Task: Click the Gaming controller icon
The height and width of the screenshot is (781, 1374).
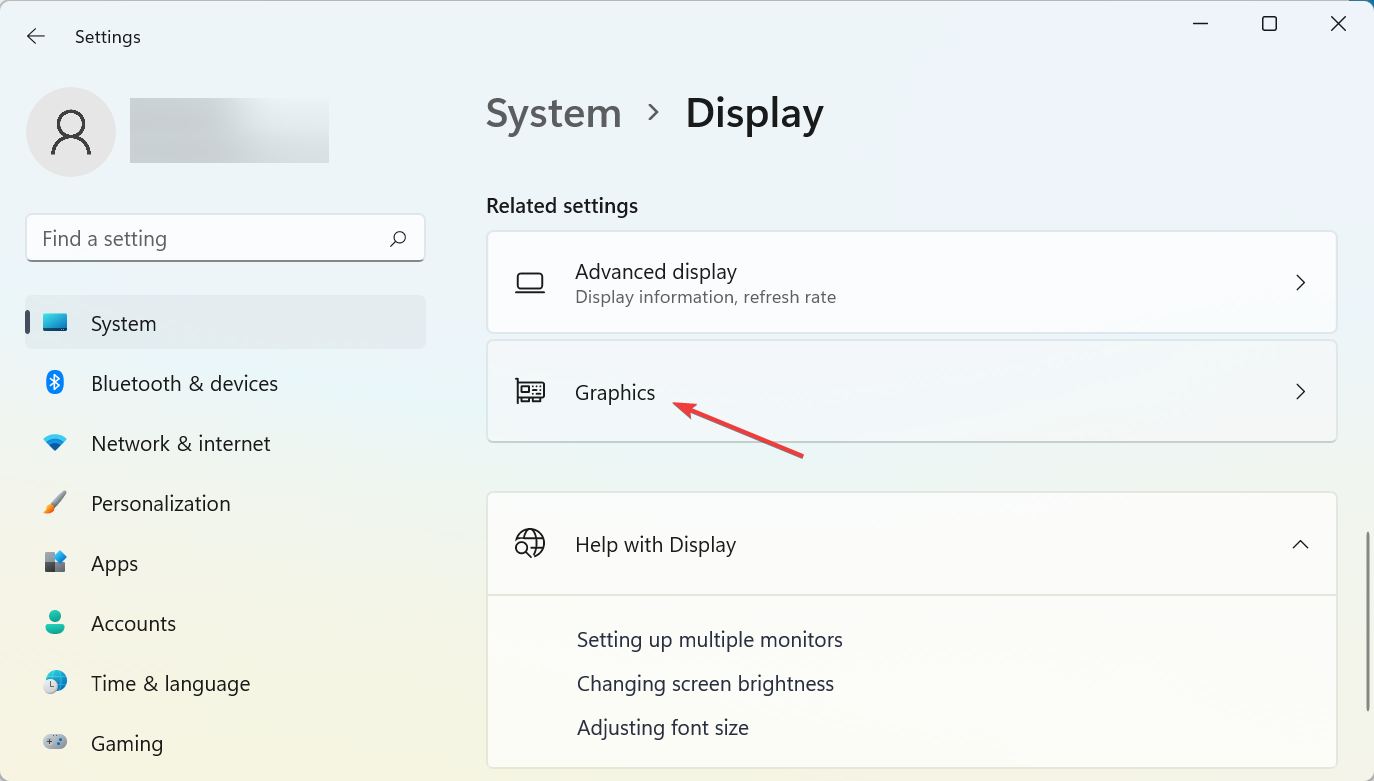Action: coord(55,743)
